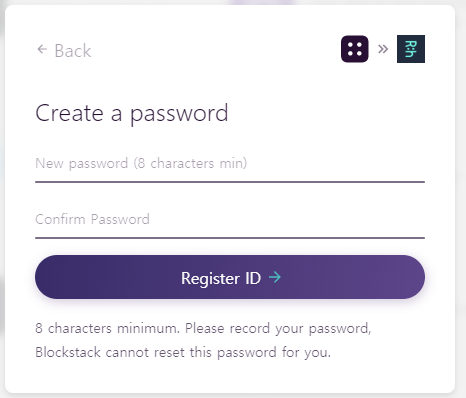Click the 'Confirm Password' placeholder text
This screenshot has height=398, width=466.
92,219
